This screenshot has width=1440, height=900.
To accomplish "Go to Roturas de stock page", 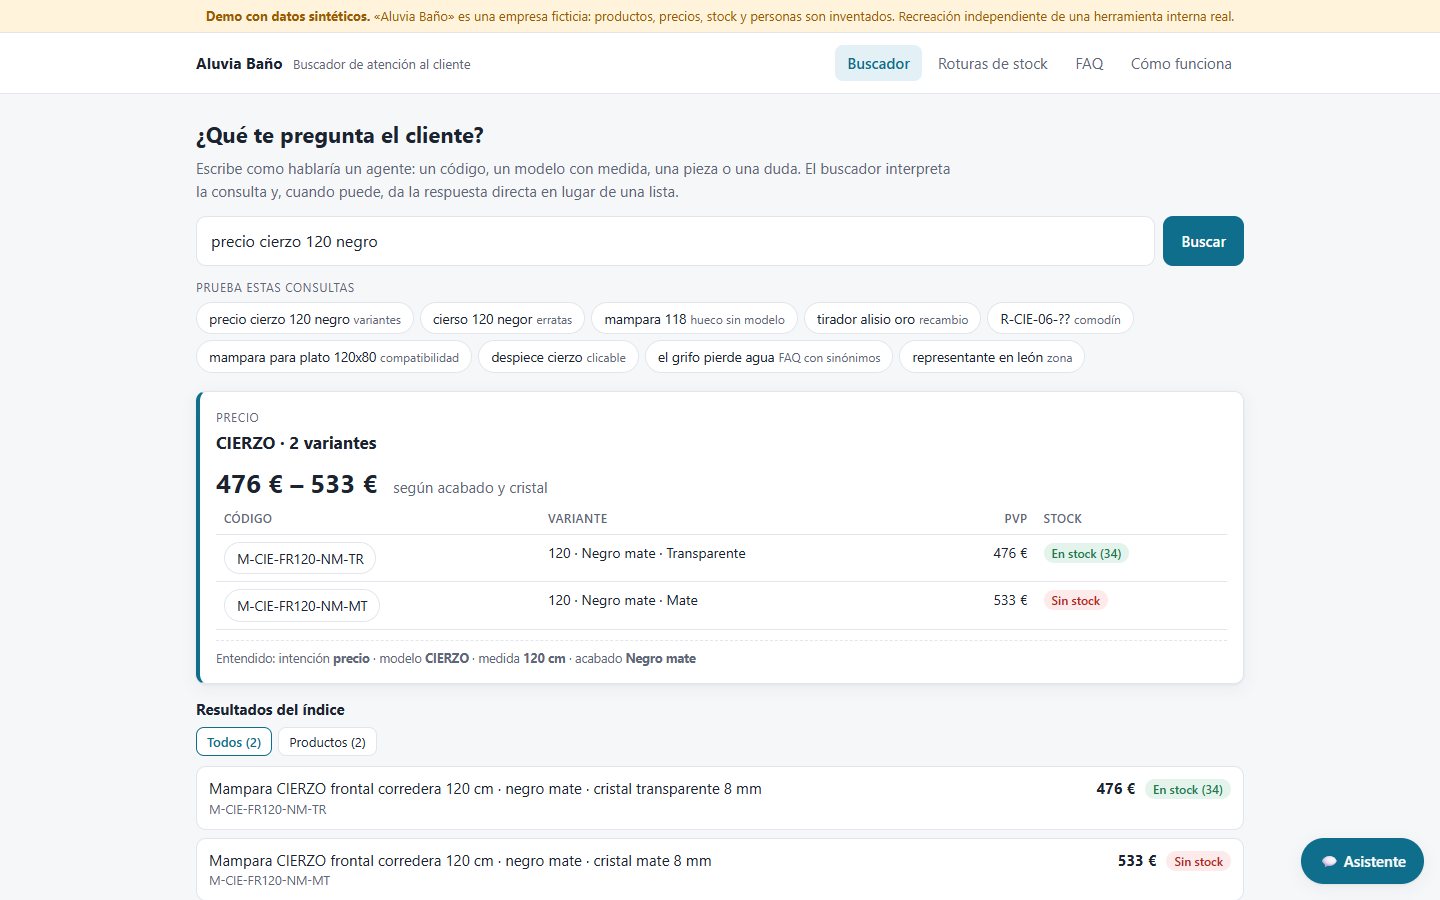I will coord(992,63).
